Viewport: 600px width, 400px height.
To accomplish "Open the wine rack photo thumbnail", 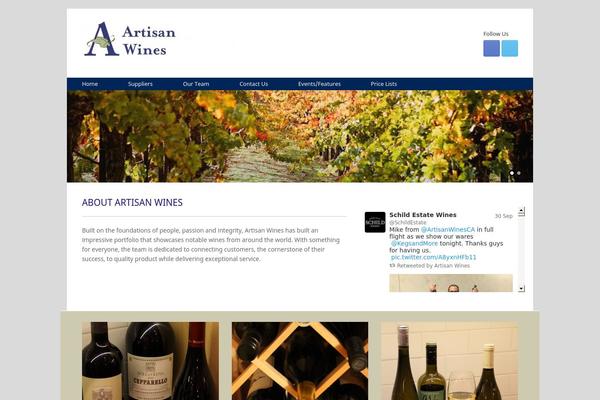I will point(300,361).
